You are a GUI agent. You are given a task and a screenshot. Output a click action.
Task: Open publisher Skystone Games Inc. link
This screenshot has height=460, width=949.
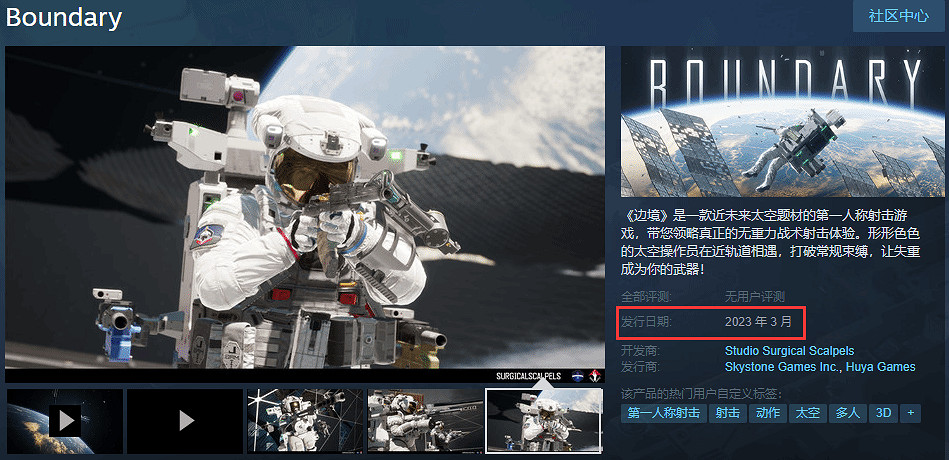[x=782, y=367]
